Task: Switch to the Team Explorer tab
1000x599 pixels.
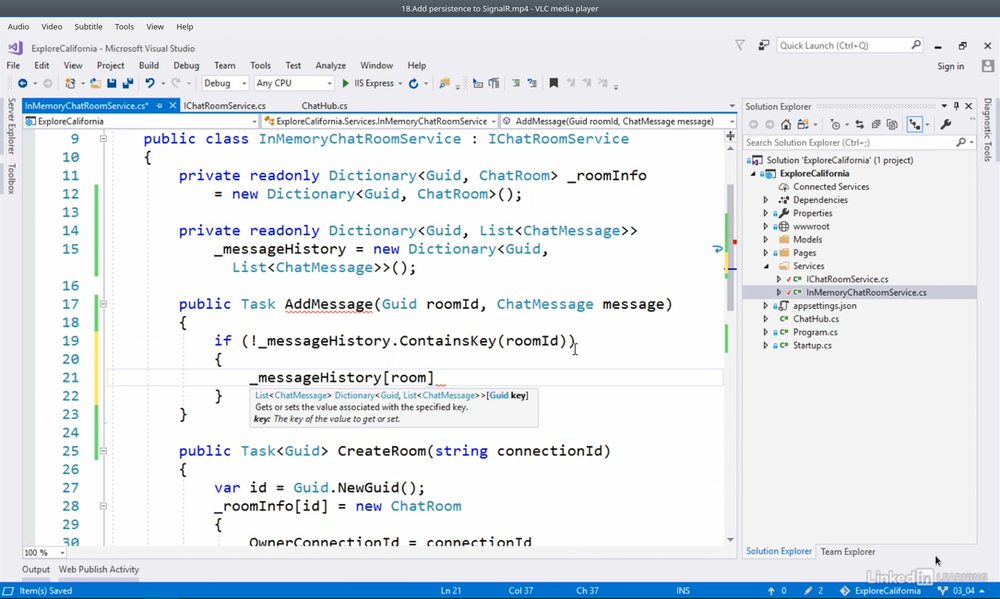Action: tap(848, 552)
